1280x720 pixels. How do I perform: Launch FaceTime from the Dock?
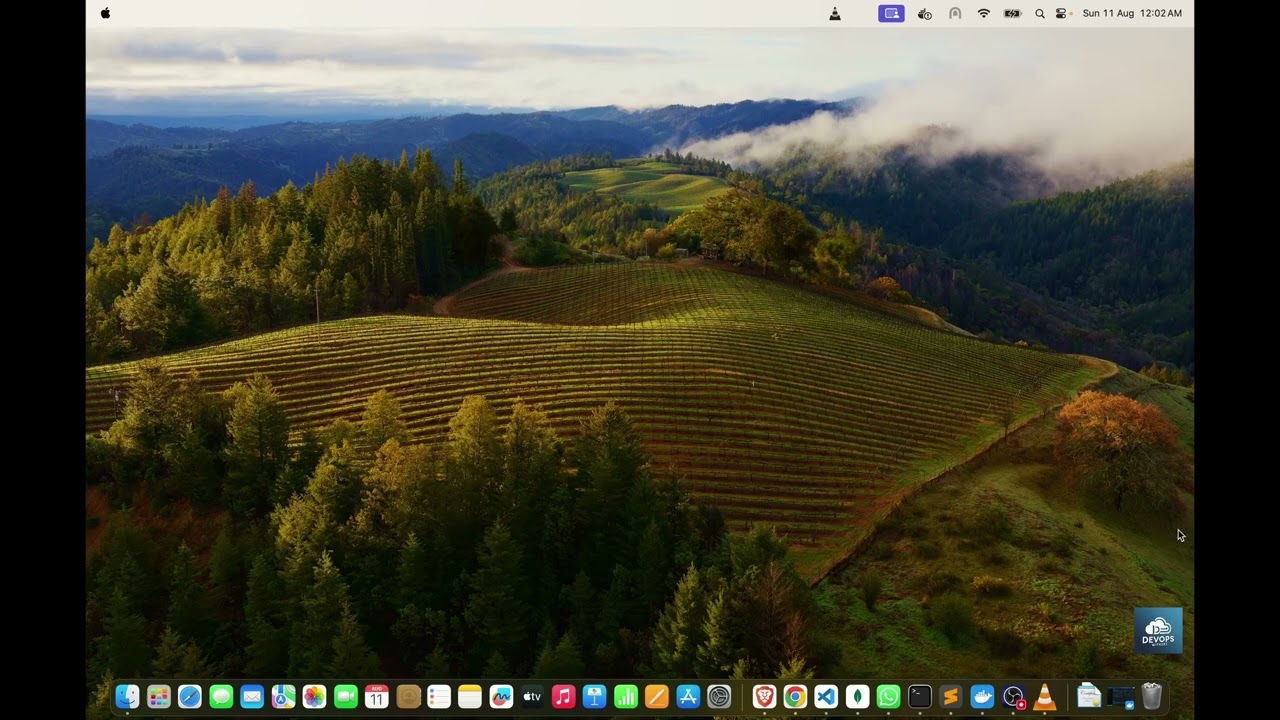pos(345,697)
